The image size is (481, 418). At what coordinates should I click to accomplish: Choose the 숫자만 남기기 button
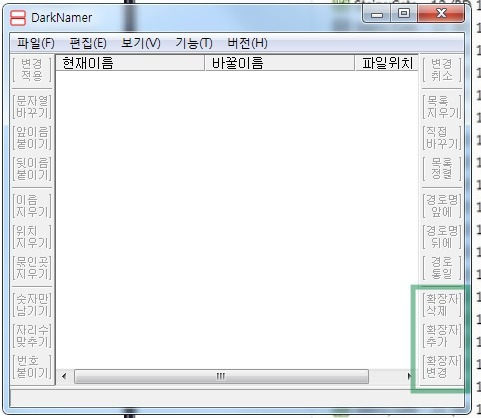click(32, 305)
